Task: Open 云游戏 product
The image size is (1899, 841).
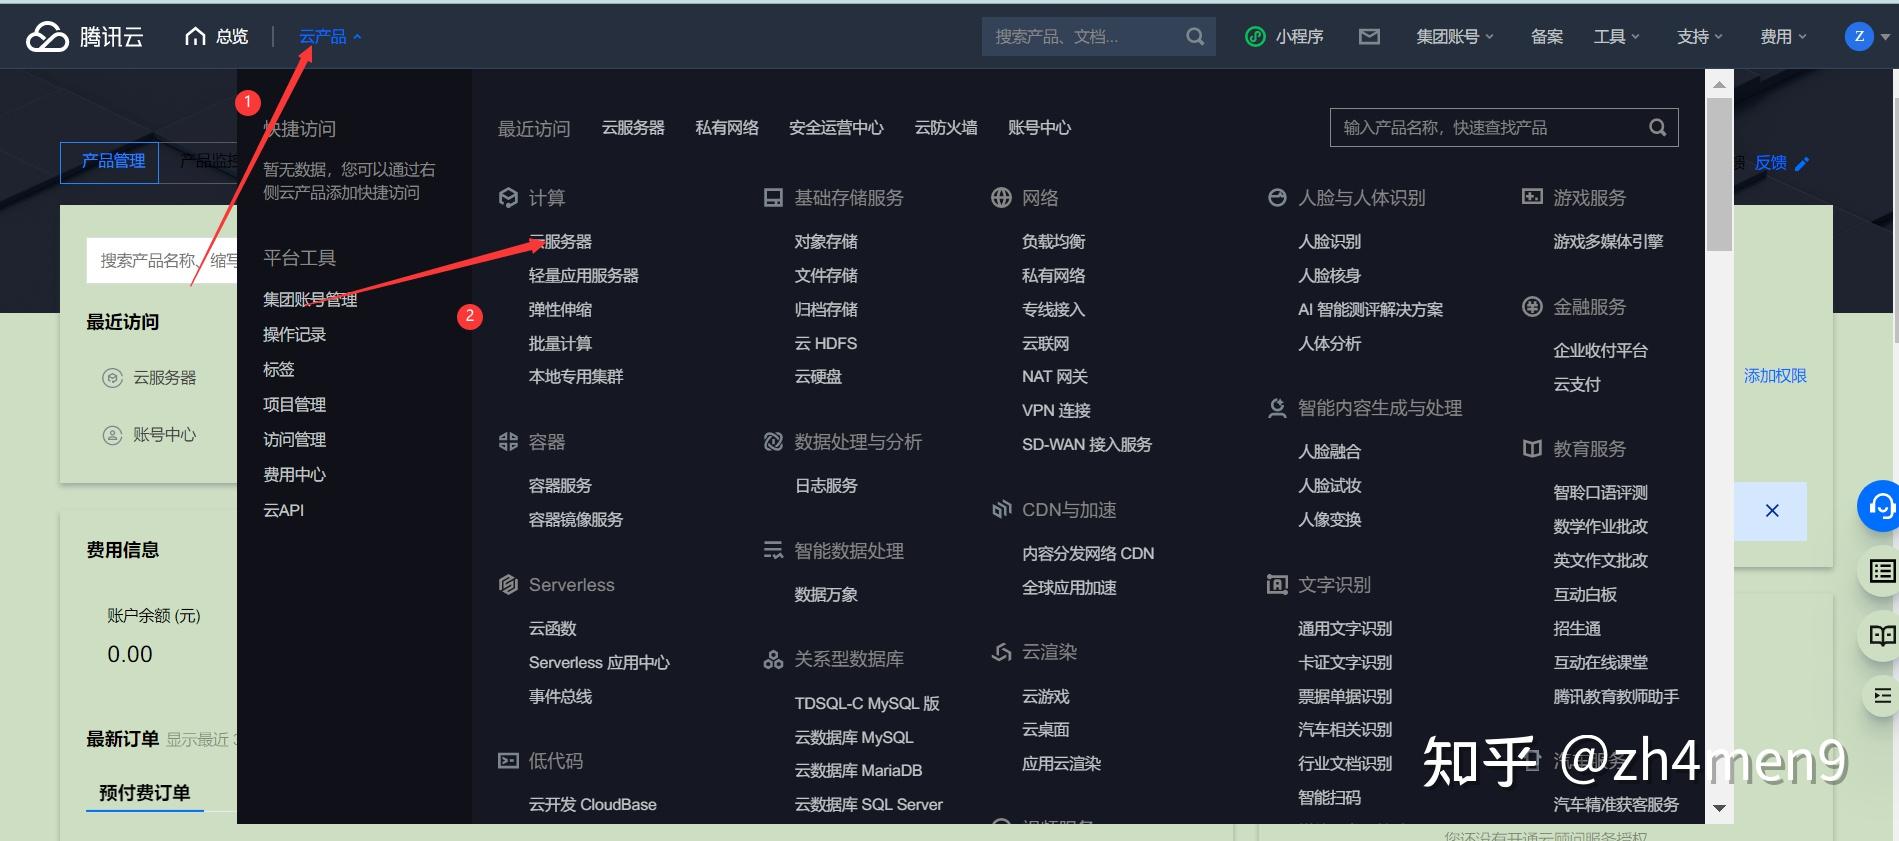Action: 1045,697
